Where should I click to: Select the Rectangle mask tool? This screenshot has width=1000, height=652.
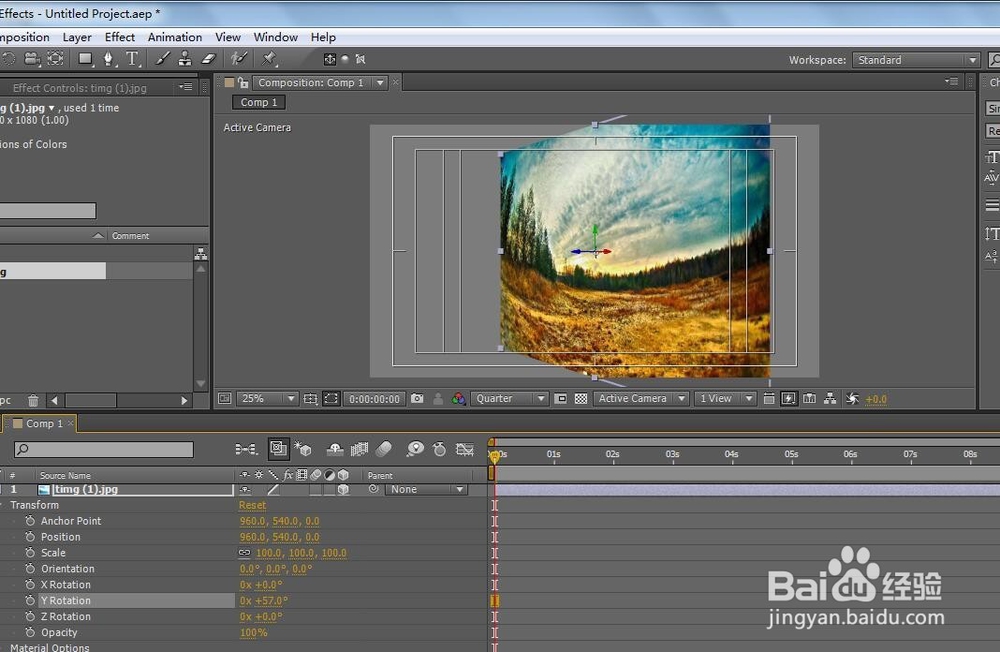point(85,59)
